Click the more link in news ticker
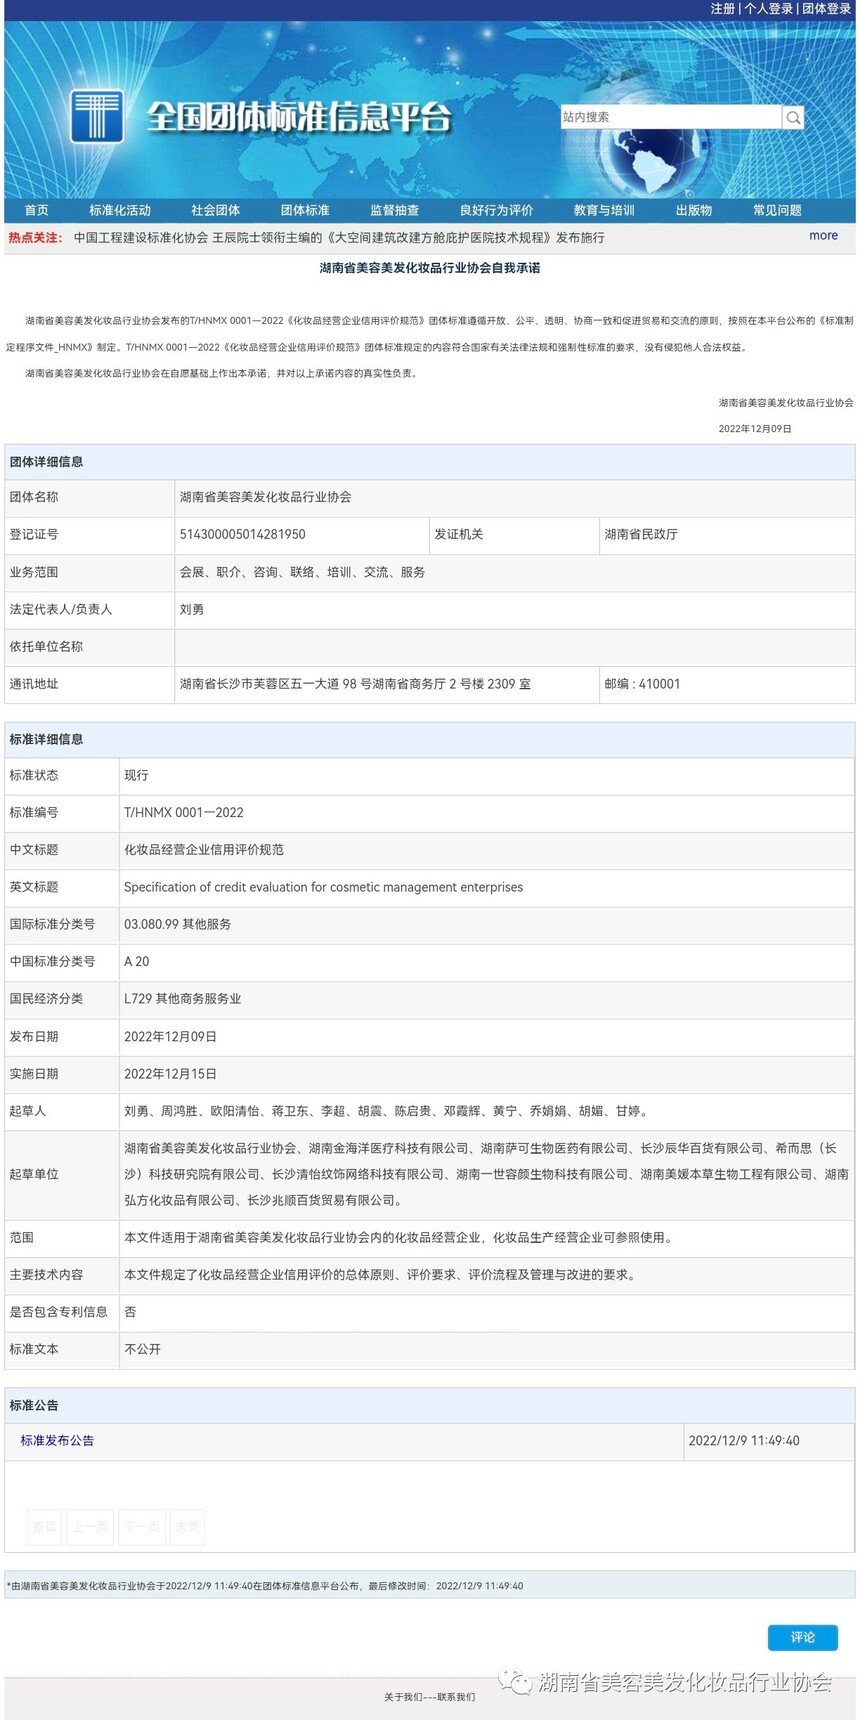The width and height of the screenshot is (860, 1720). tap(823, 236)
